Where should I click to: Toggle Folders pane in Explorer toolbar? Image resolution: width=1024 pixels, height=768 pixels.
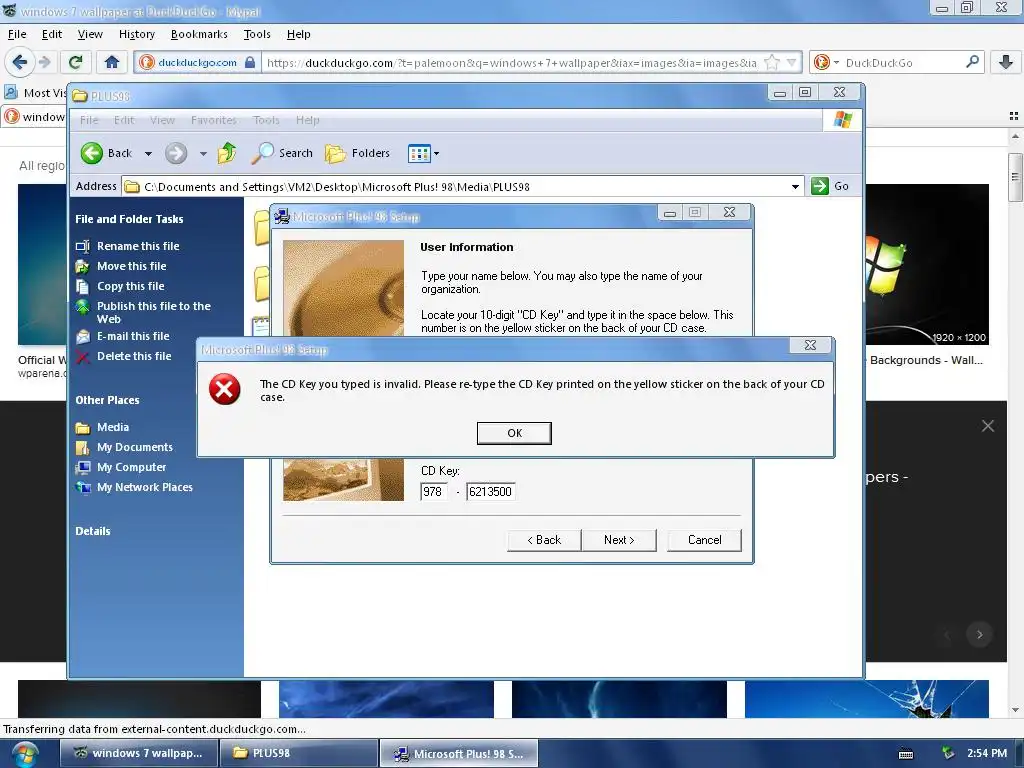(x=358, y=153)
